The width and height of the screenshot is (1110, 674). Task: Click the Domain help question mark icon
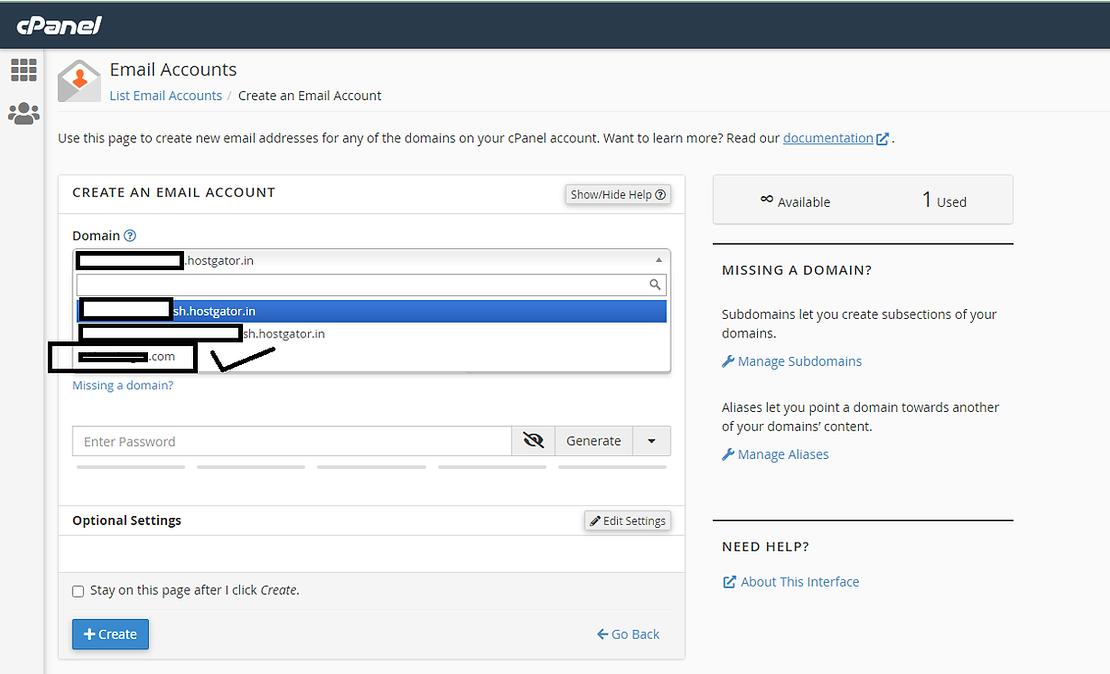pos(130,236)
